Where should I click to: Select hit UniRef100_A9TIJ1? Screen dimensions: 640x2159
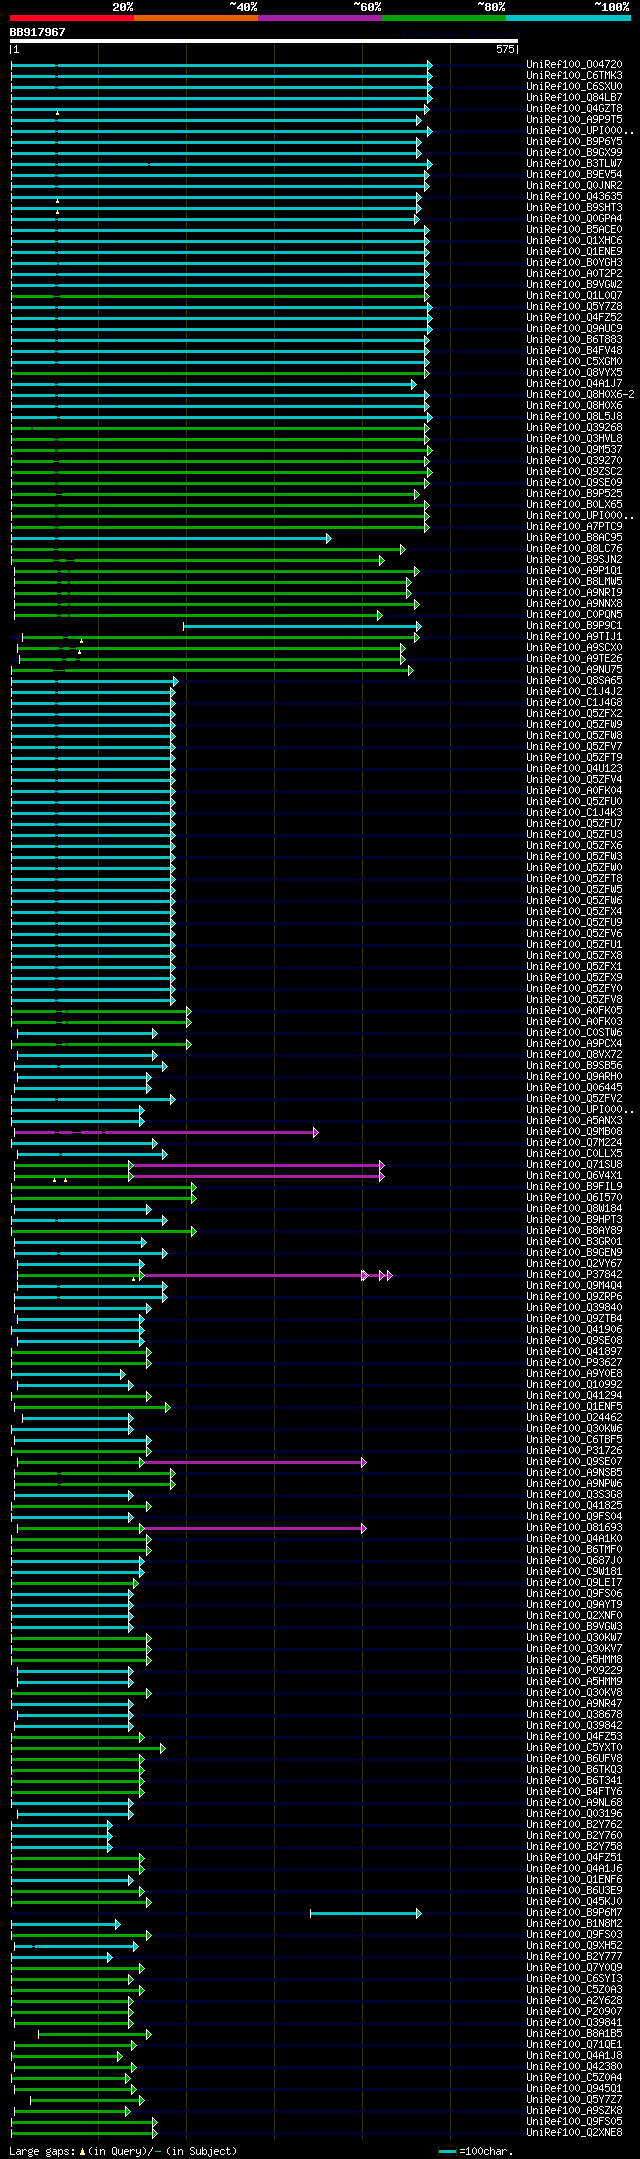[574, 636]
